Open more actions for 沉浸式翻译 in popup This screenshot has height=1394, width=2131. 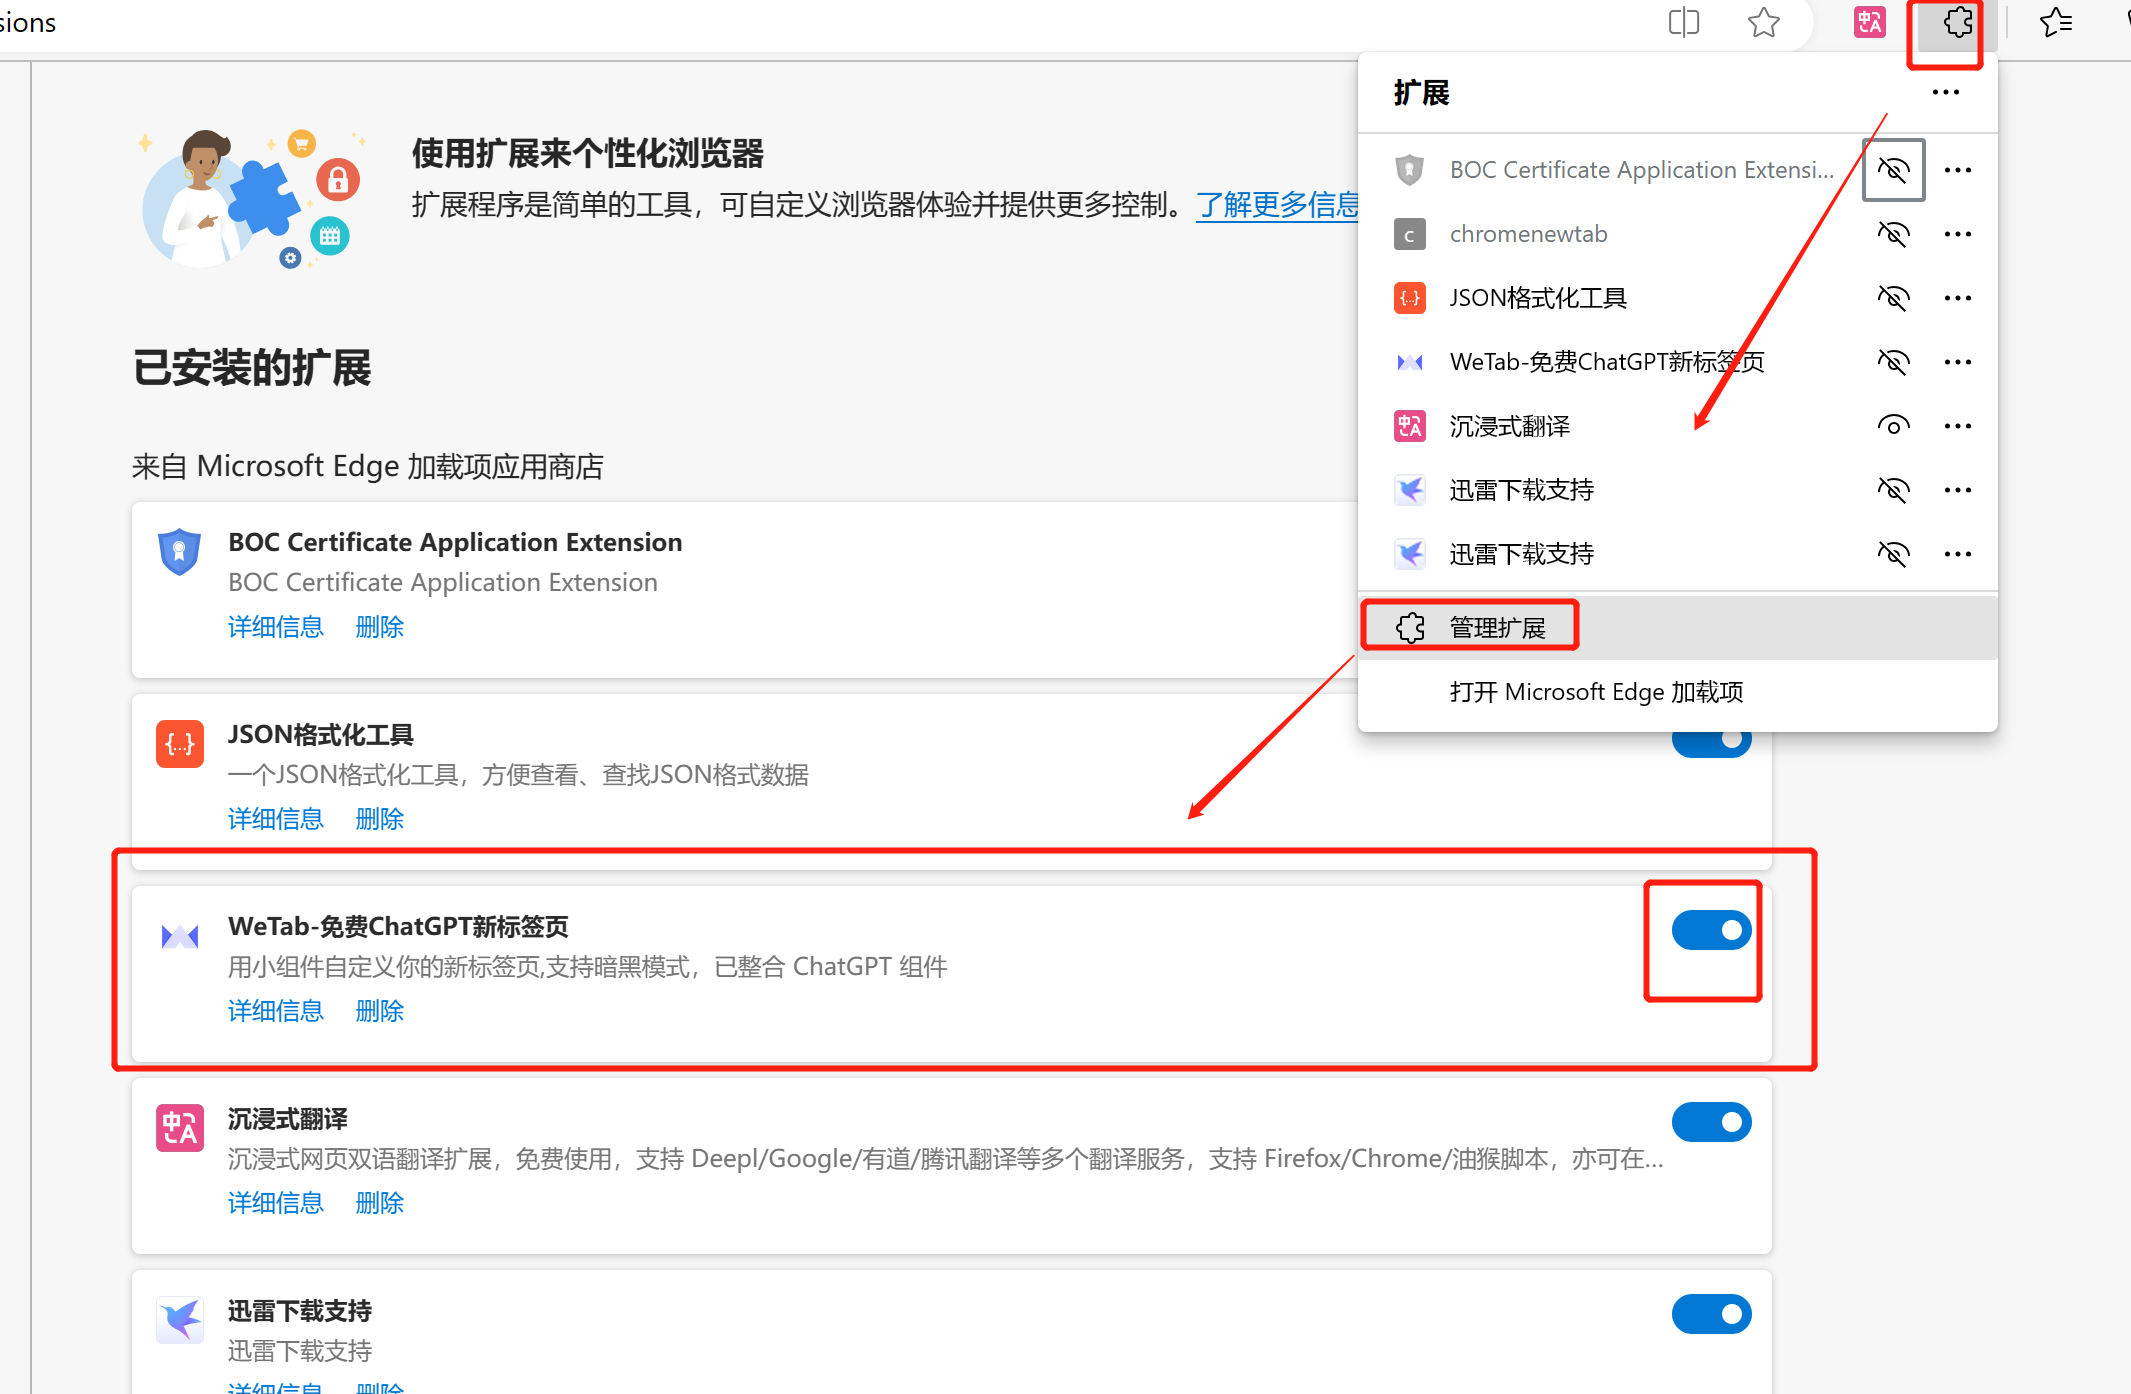pos(1958,426)
